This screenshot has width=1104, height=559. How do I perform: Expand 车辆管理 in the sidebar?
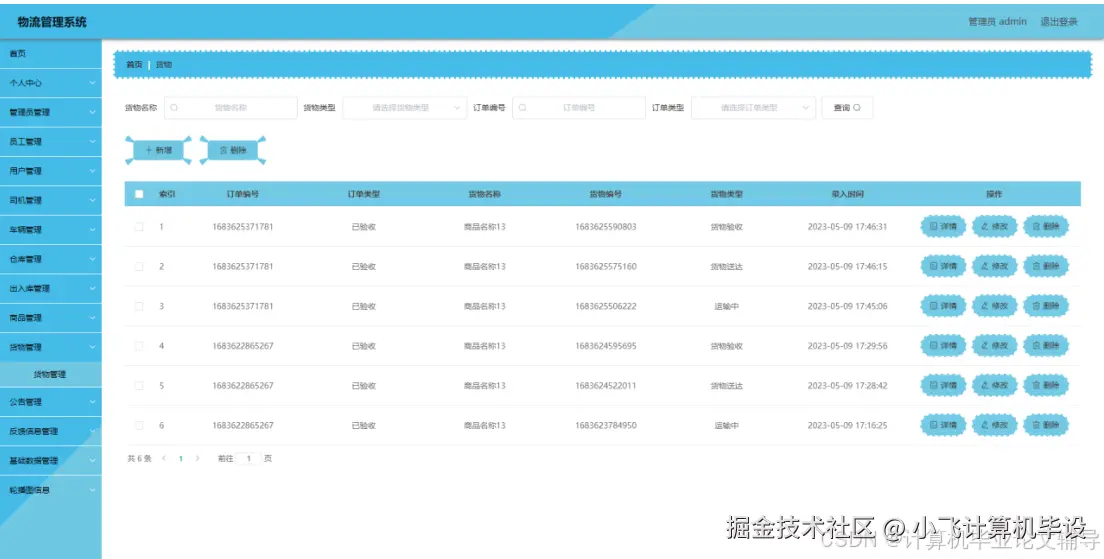pyautogui.click(x=51, y=230)
